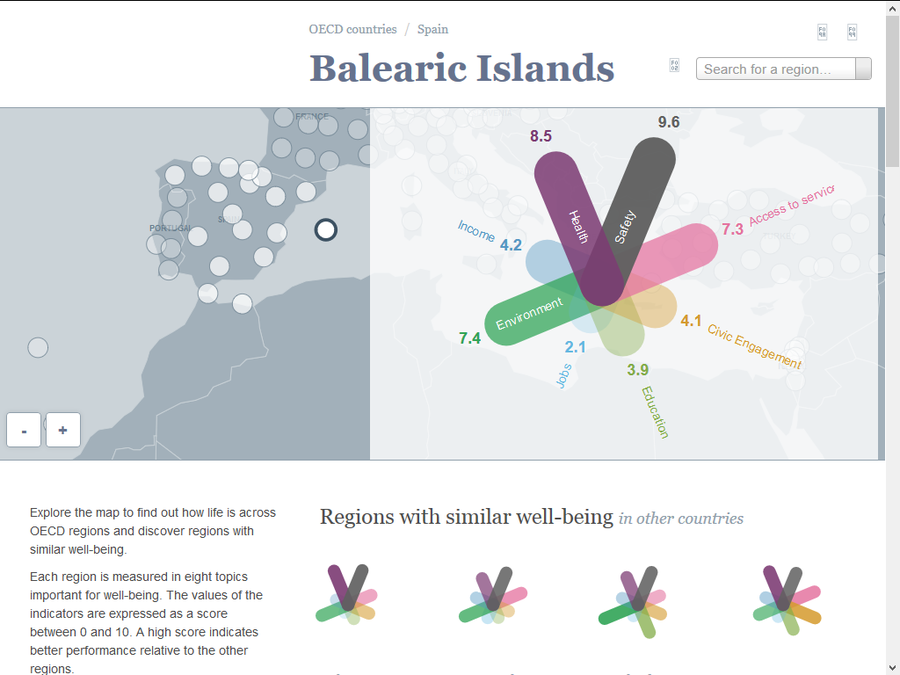Click the small icon left of the search box
The height and width of the screenshot is (675, 900).
(674, 66)
